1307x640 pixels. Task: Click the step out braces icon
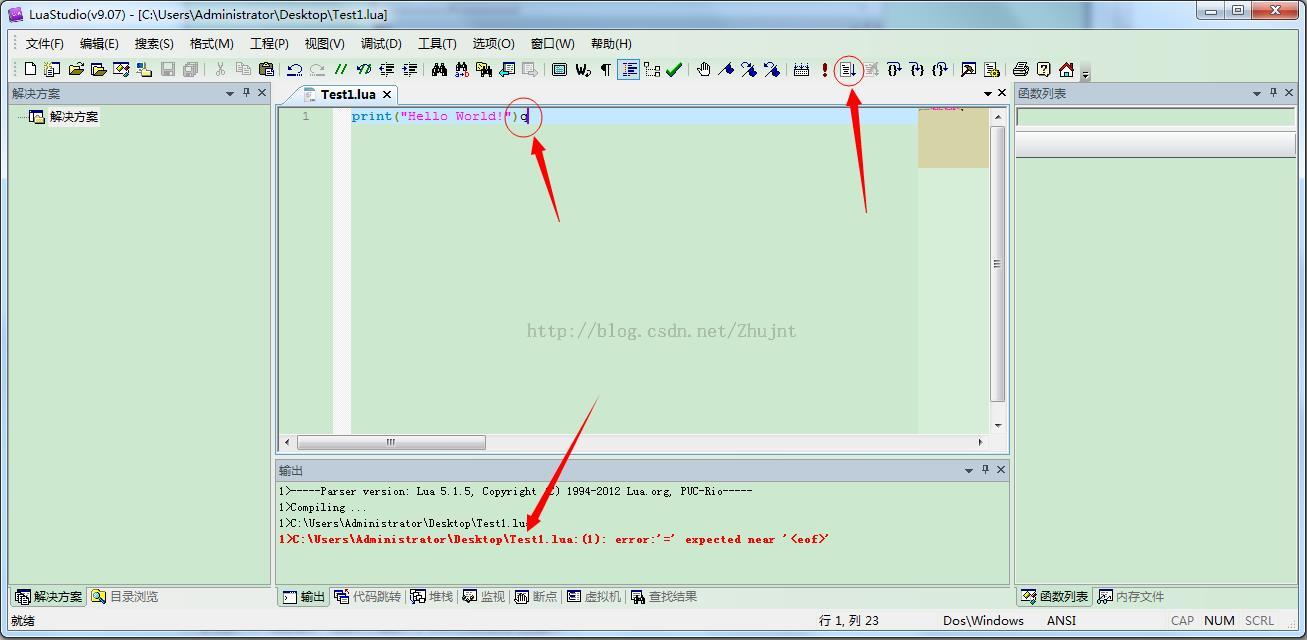coord(939,69)
